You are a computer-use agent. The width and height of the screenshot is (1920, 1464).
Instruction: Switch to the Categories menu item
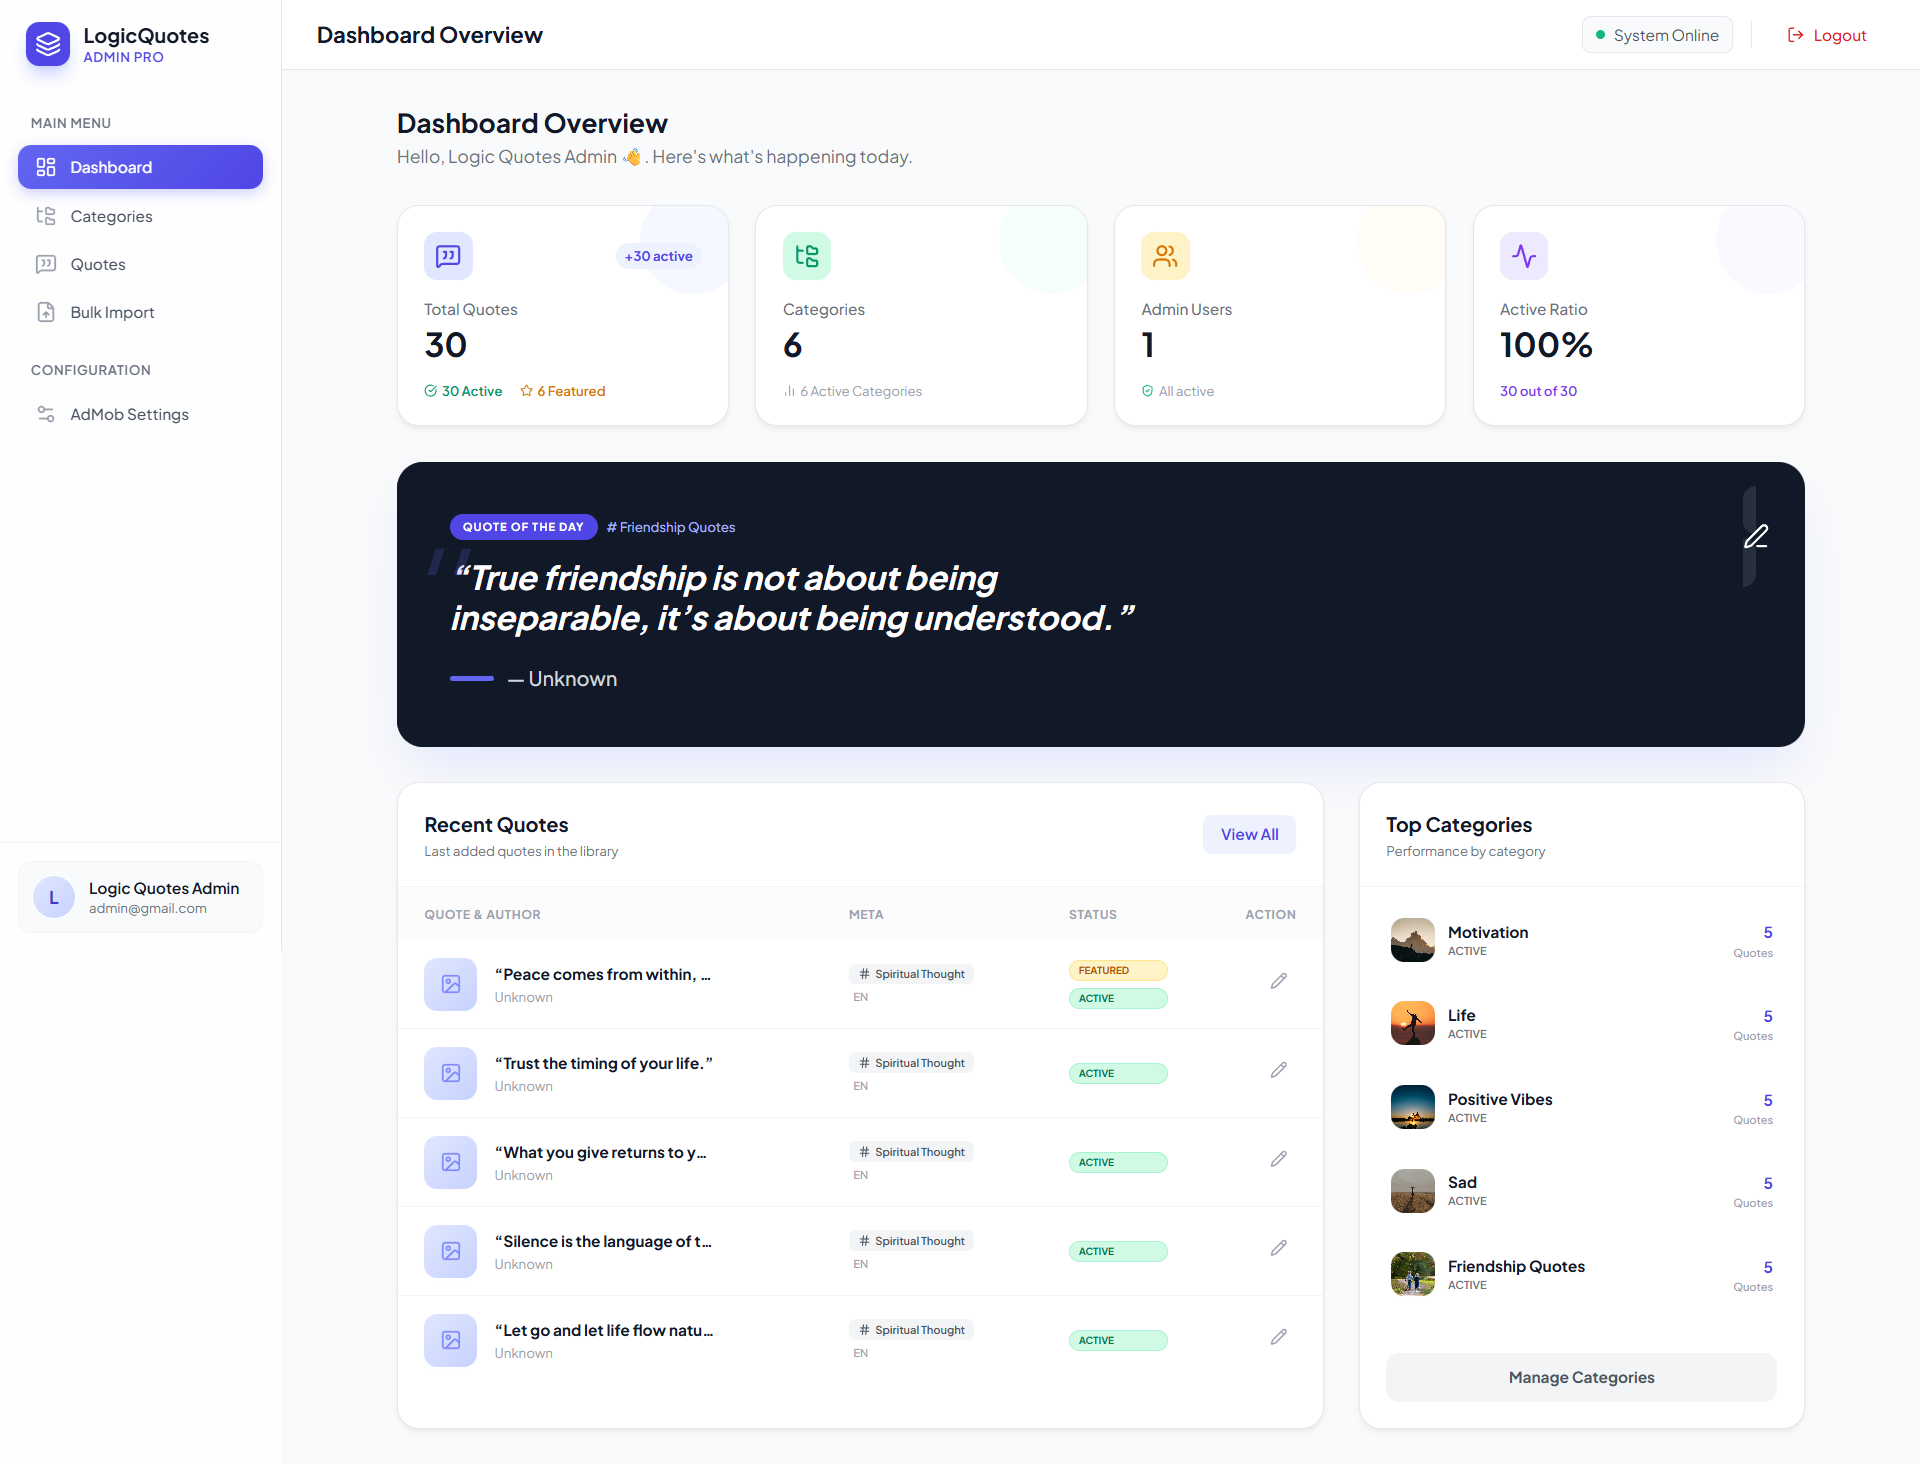pyautogui.click(x=111, y=216)
